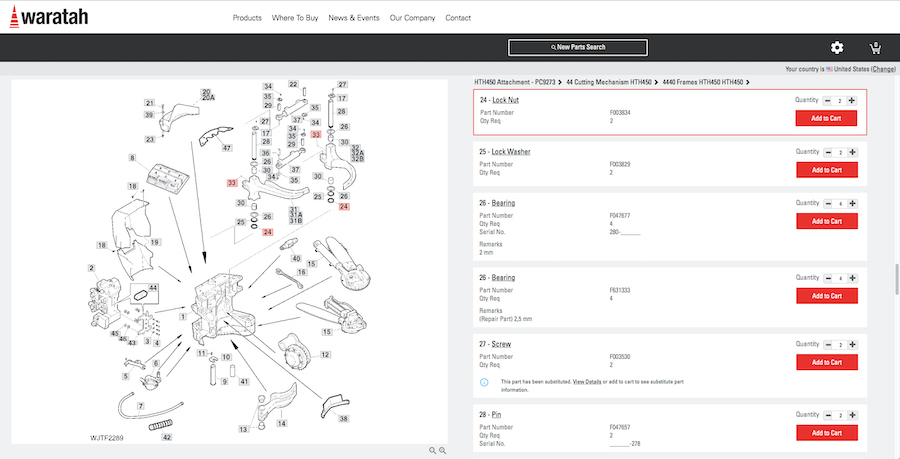
Task: Click the 28 Pin quantity field
Action: coord(840,415)
